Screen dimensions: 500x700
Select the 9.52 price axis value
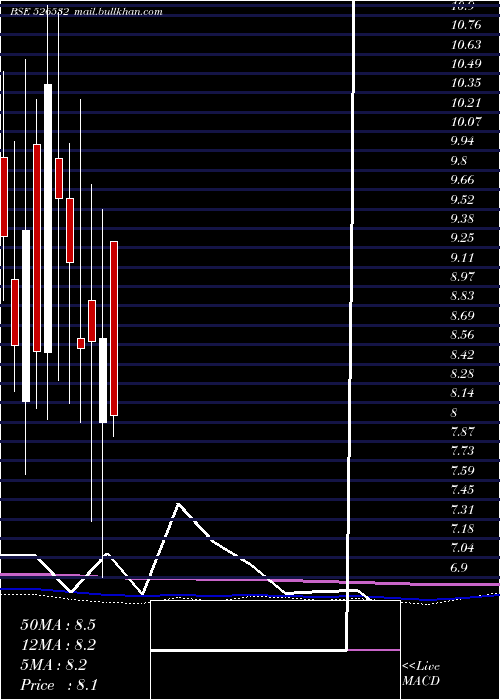[462, 200]
